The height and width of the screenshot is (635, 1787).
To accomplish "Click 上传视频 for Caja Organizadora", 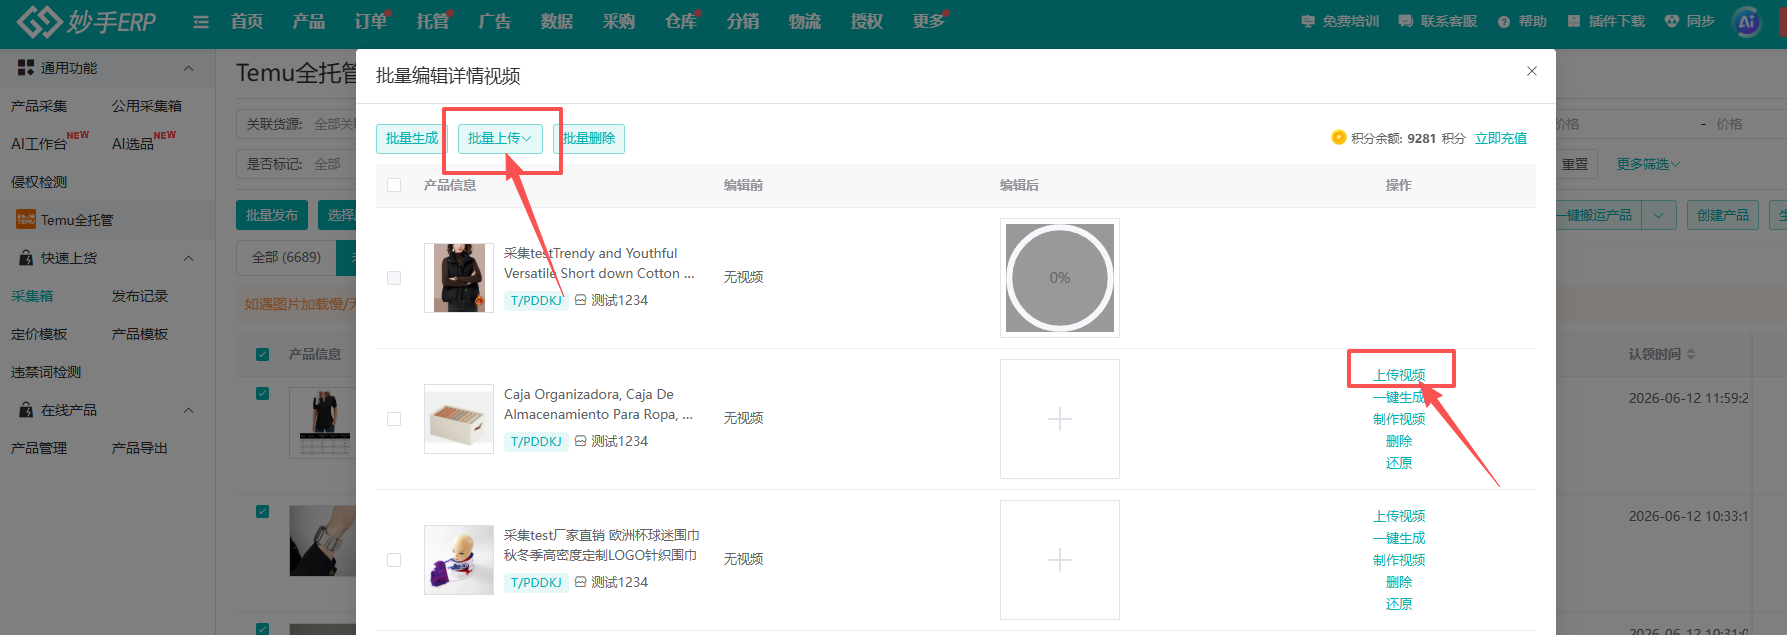I will pos(1399,375).
